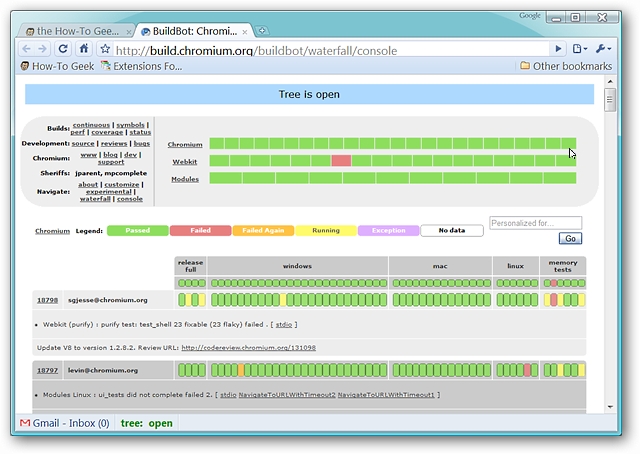Open the Other bookmarks folder
The width and height of the screenshot is (640, 454).
(566, 66)
